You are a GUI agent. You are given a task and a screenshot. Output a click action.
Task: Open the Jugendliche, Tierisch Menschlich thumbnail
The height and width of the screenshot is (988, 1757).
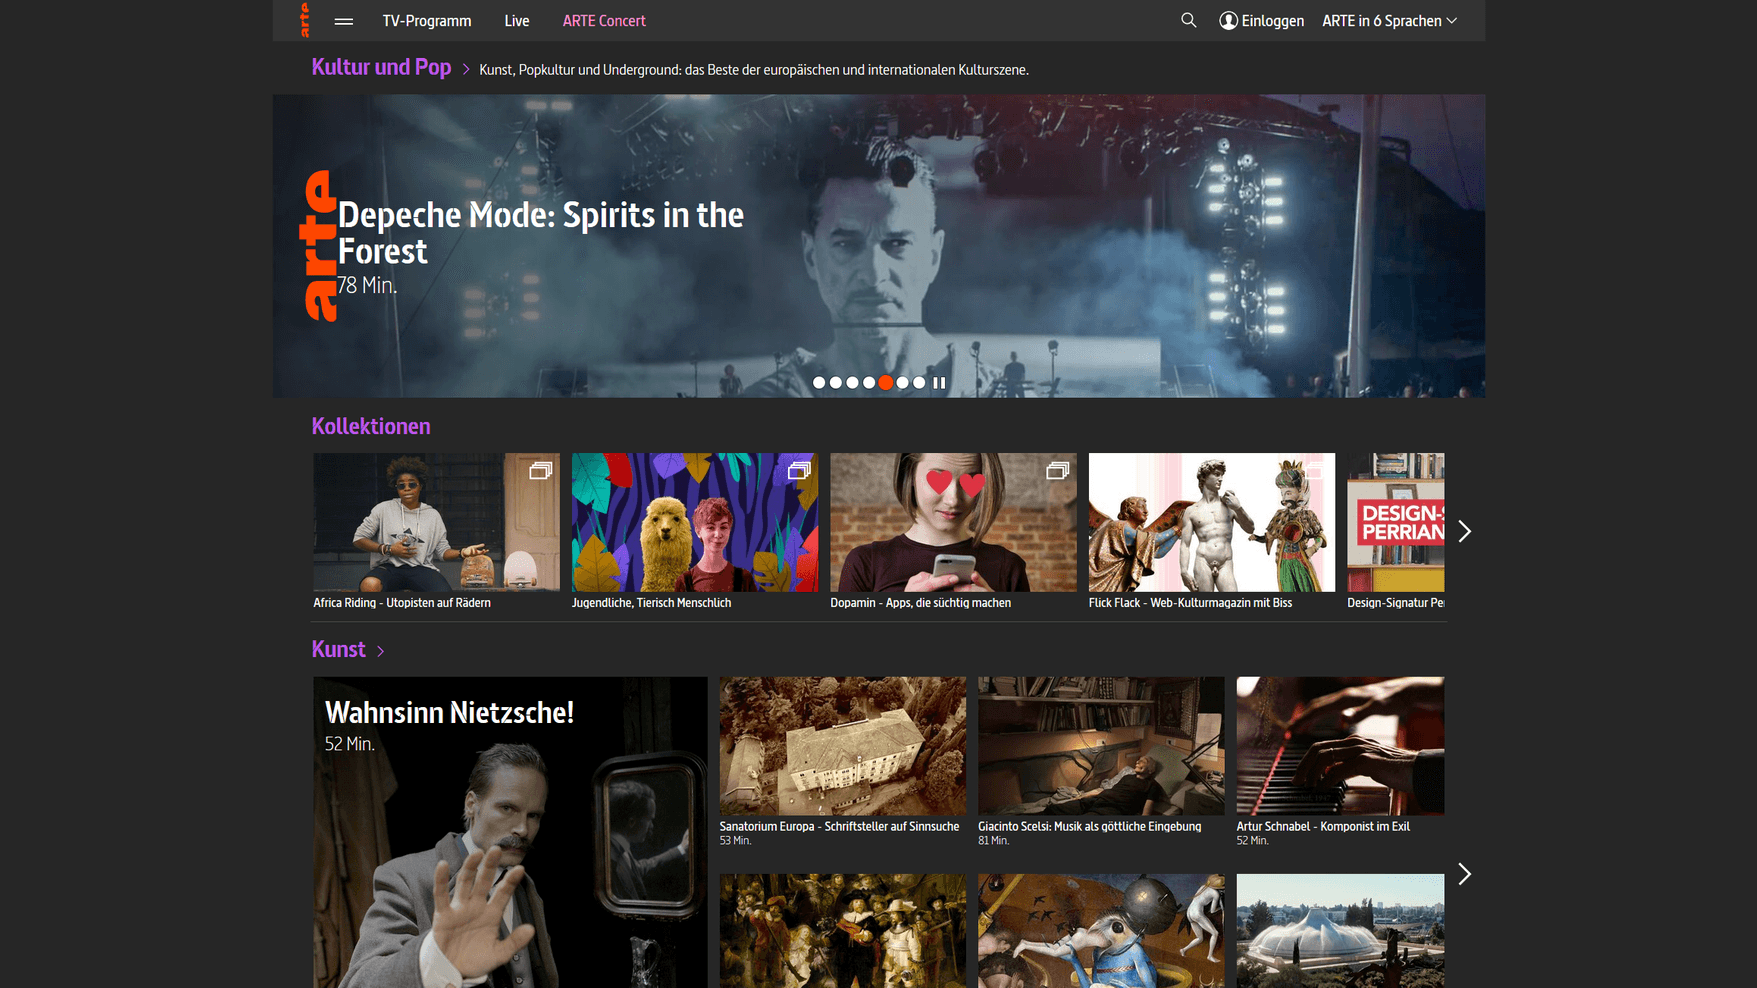(695, 522)
